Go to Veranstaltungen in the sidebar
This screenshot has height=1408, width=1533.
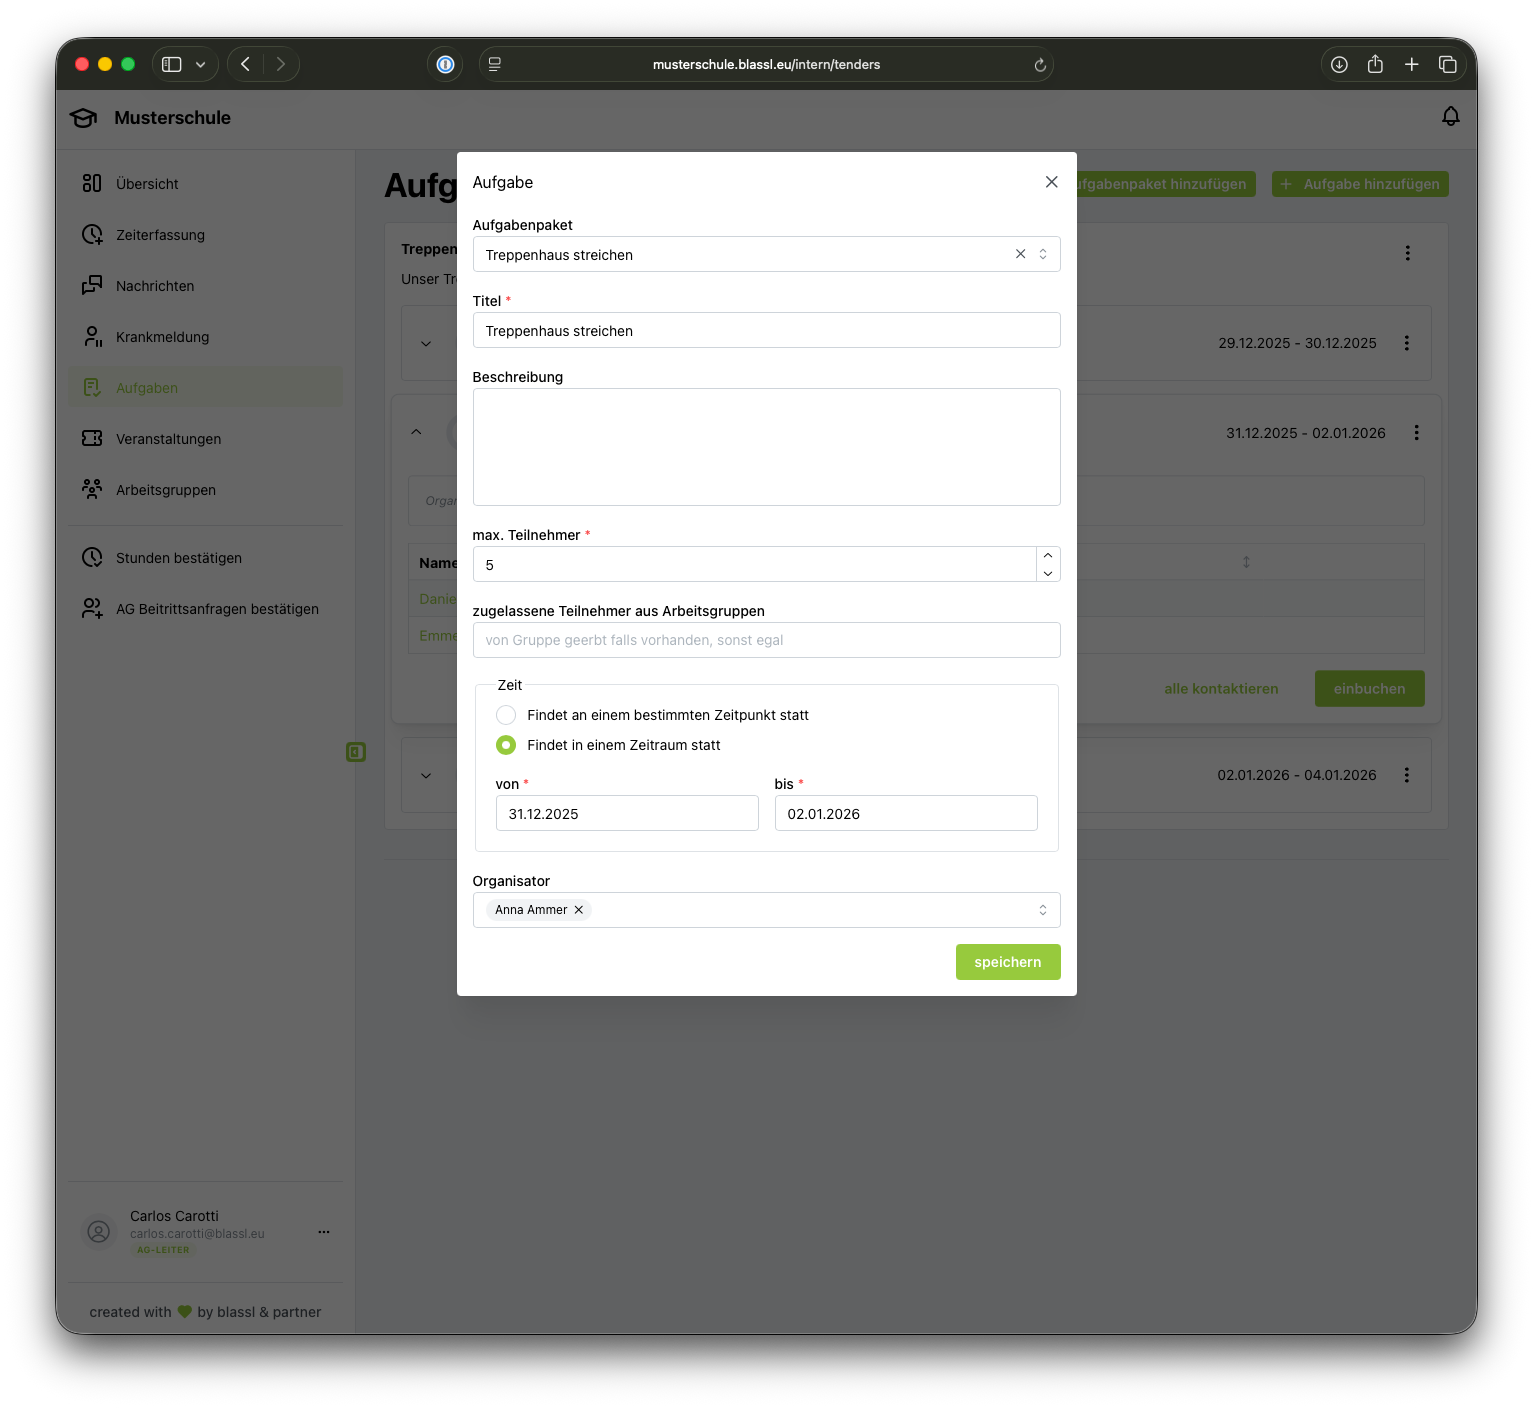168,439
